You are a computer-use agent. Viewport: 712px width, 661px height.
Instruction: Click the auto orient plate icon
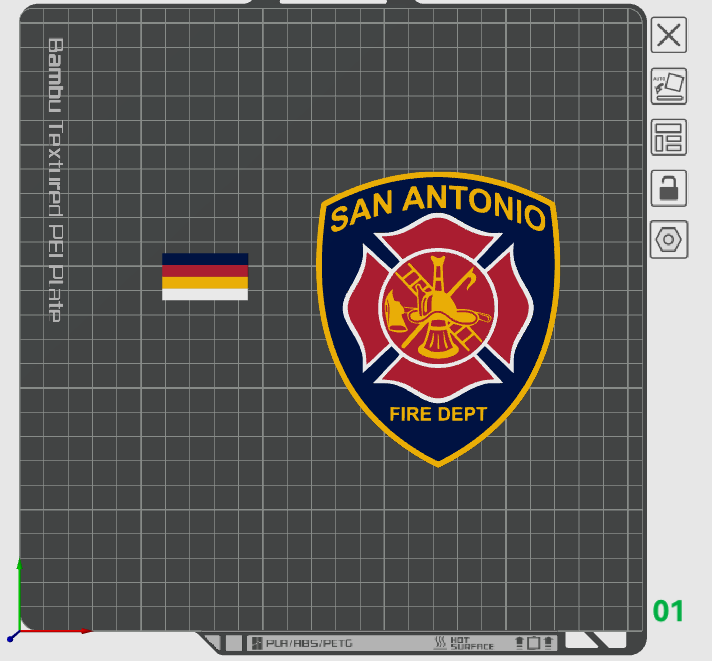(x=668, y=86)
